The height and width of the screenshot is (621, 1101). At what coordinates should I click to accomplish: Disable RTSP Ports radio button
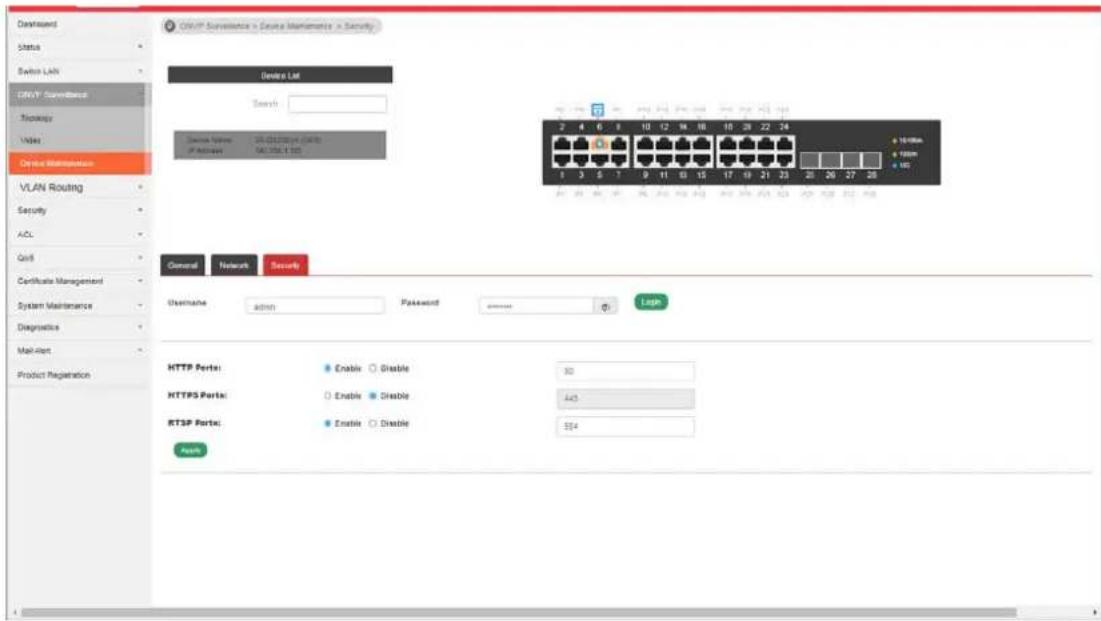[x=373, y=424]
